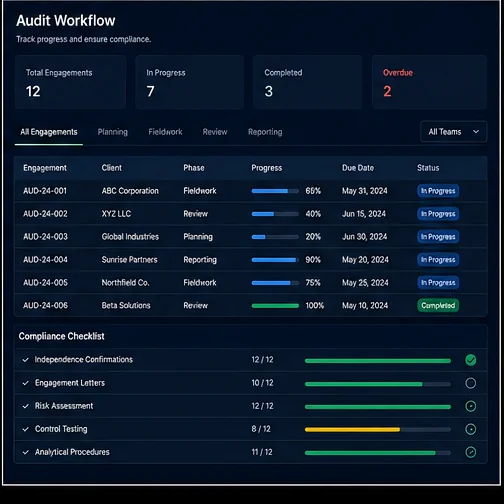Click Completed badge for AUD-24-006
Image resolution: width=504 pixels, height=504 pixels.
[438, 305]
